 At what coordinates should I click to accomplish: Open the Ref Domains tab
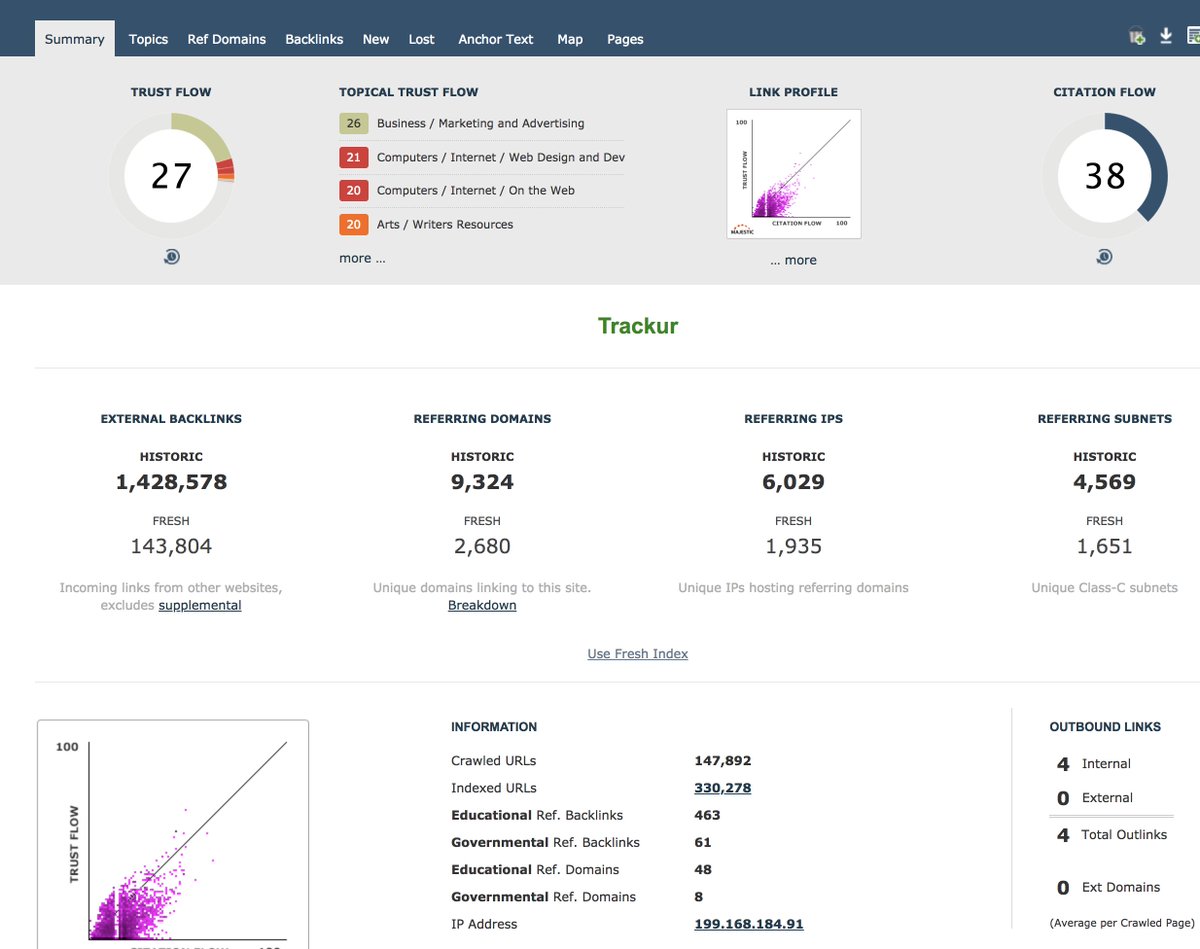click(226, 39)
